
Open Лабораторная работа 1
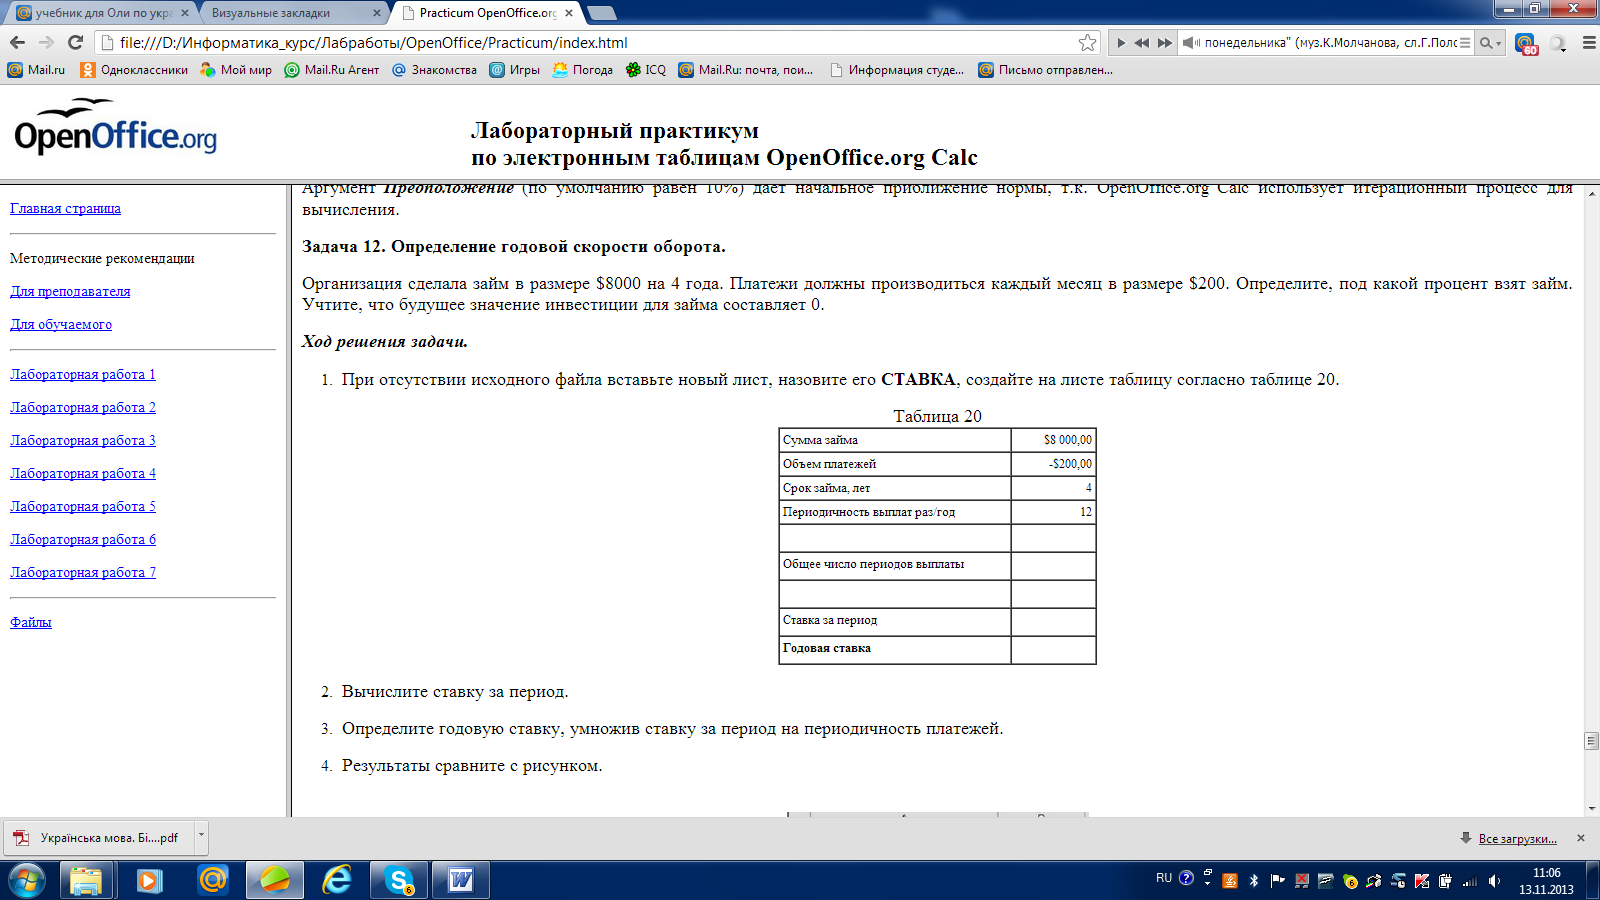pyautogui.click(x=83, y=374)
